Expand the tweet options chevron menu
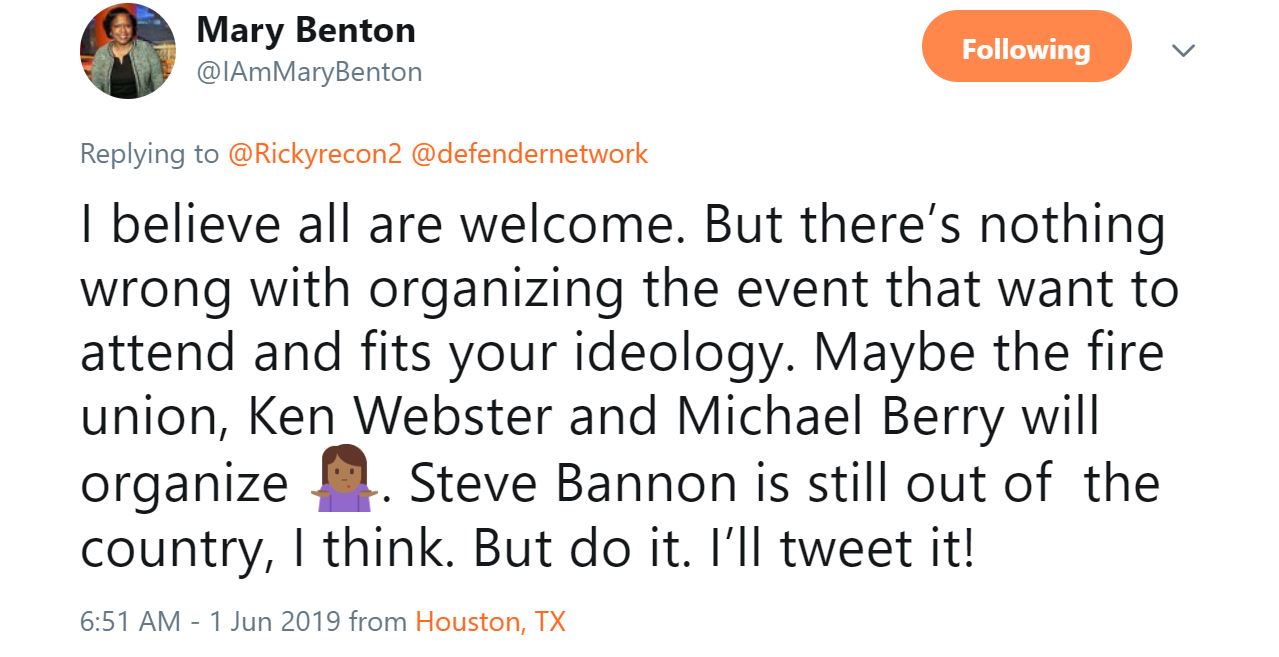This screenshot has height=657, width=1279. click(1183, 50)
